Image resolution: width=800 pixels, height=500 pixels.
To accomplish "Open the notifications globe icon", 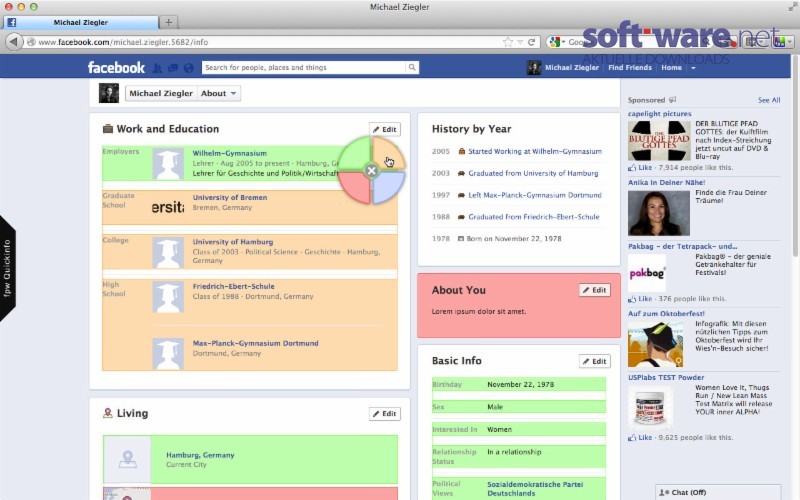I will tap(189, 67).
